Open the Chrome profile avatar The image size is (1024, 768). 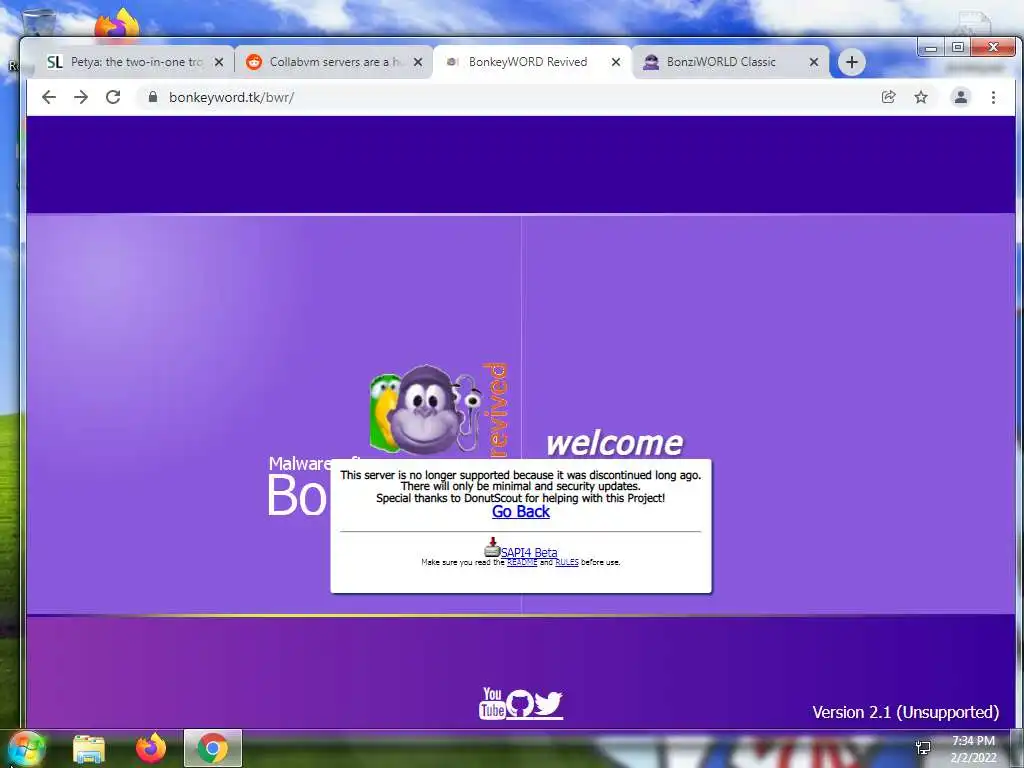961,97
